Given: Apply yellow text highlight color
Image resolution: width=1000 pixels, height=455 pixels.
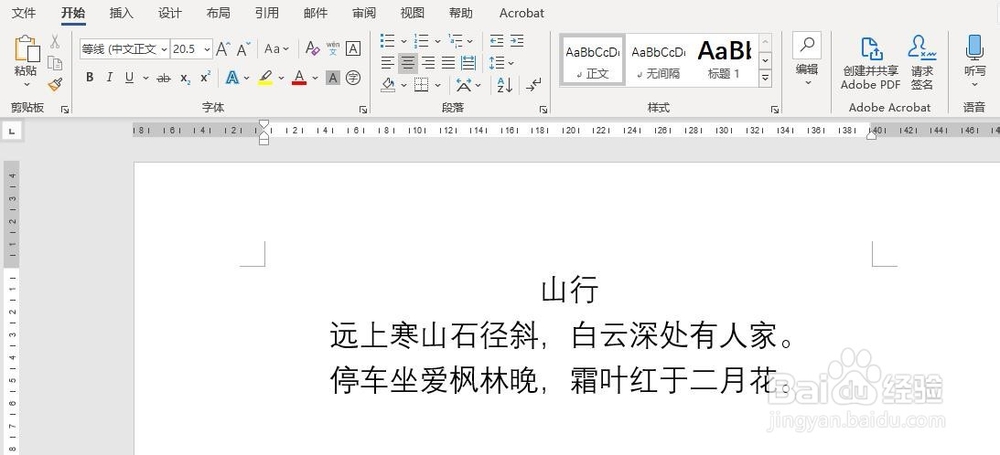Looking at the screenshot, I should [x=265, y=78].
